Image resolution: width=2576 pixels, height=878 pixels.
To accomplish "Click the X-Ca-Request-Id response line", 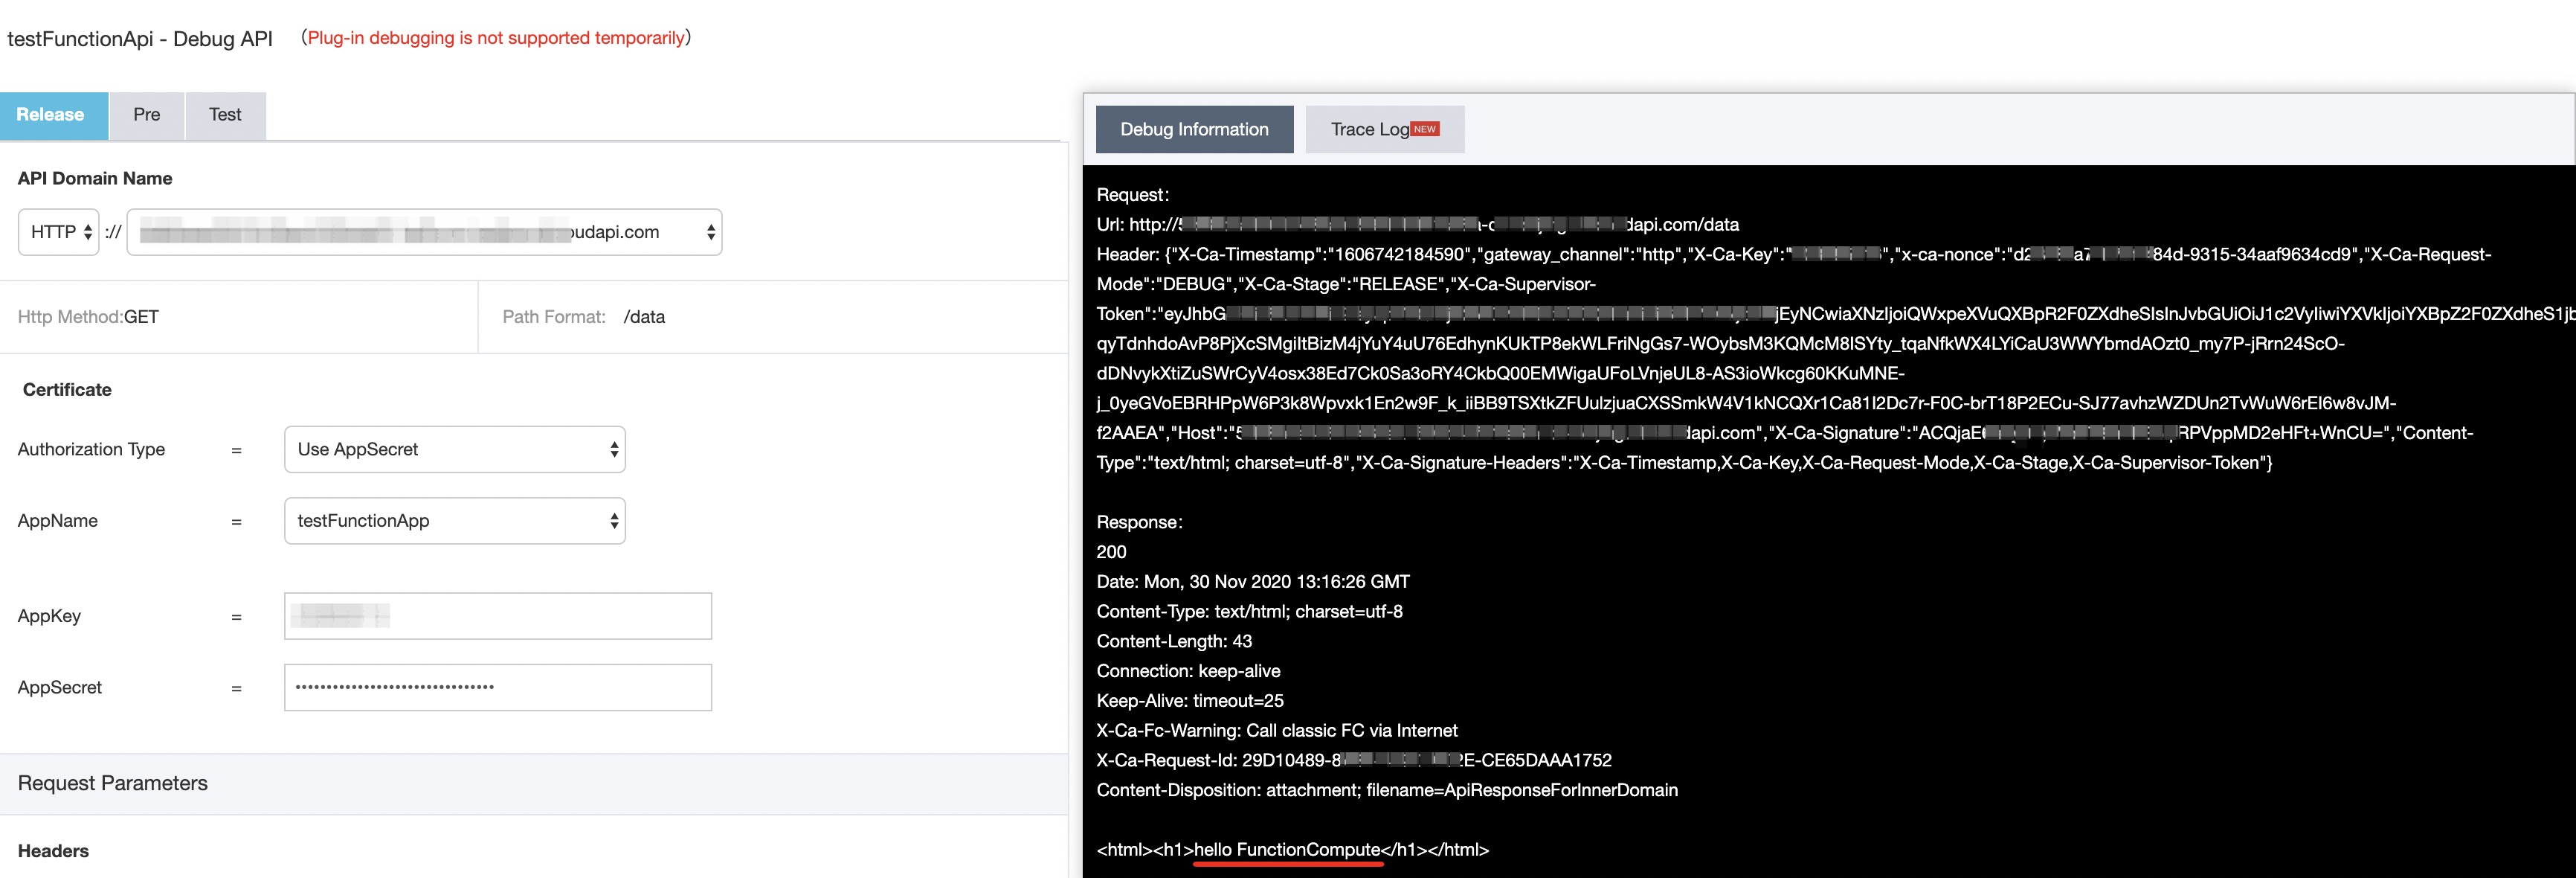I will point(1354,761).
